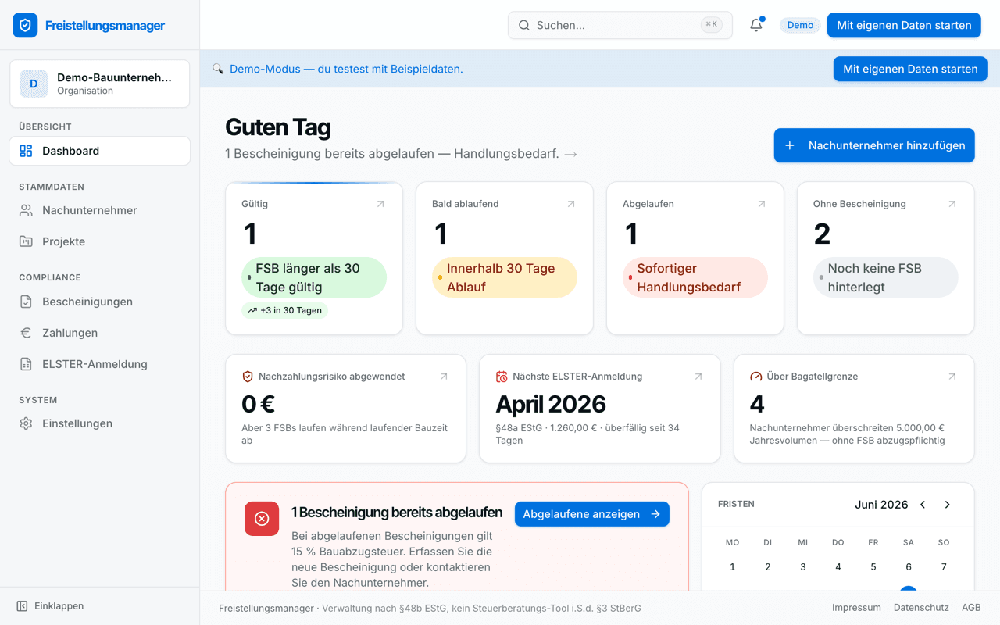The width and height of the screenshot is (1000, 625).
Task: Open Nachunternehmer in the sidebar
Action: click(99, 210)
